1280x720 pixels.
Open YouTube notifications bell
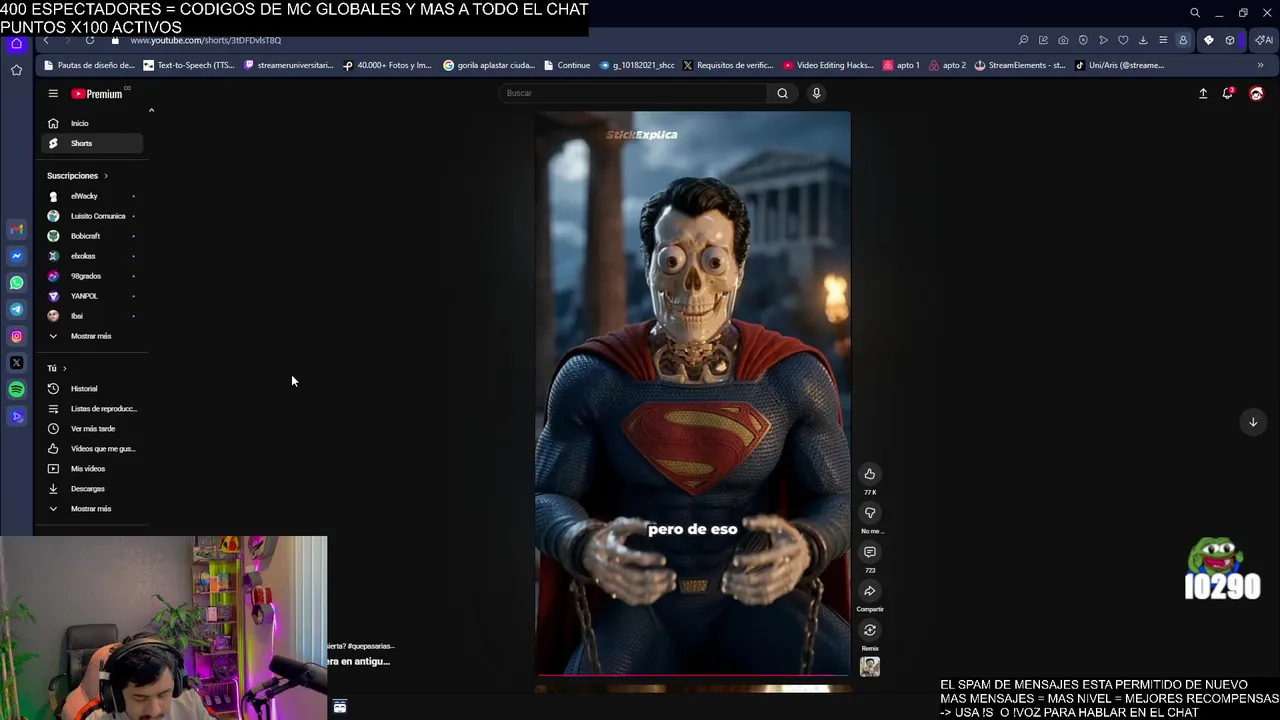[1228, 93]
